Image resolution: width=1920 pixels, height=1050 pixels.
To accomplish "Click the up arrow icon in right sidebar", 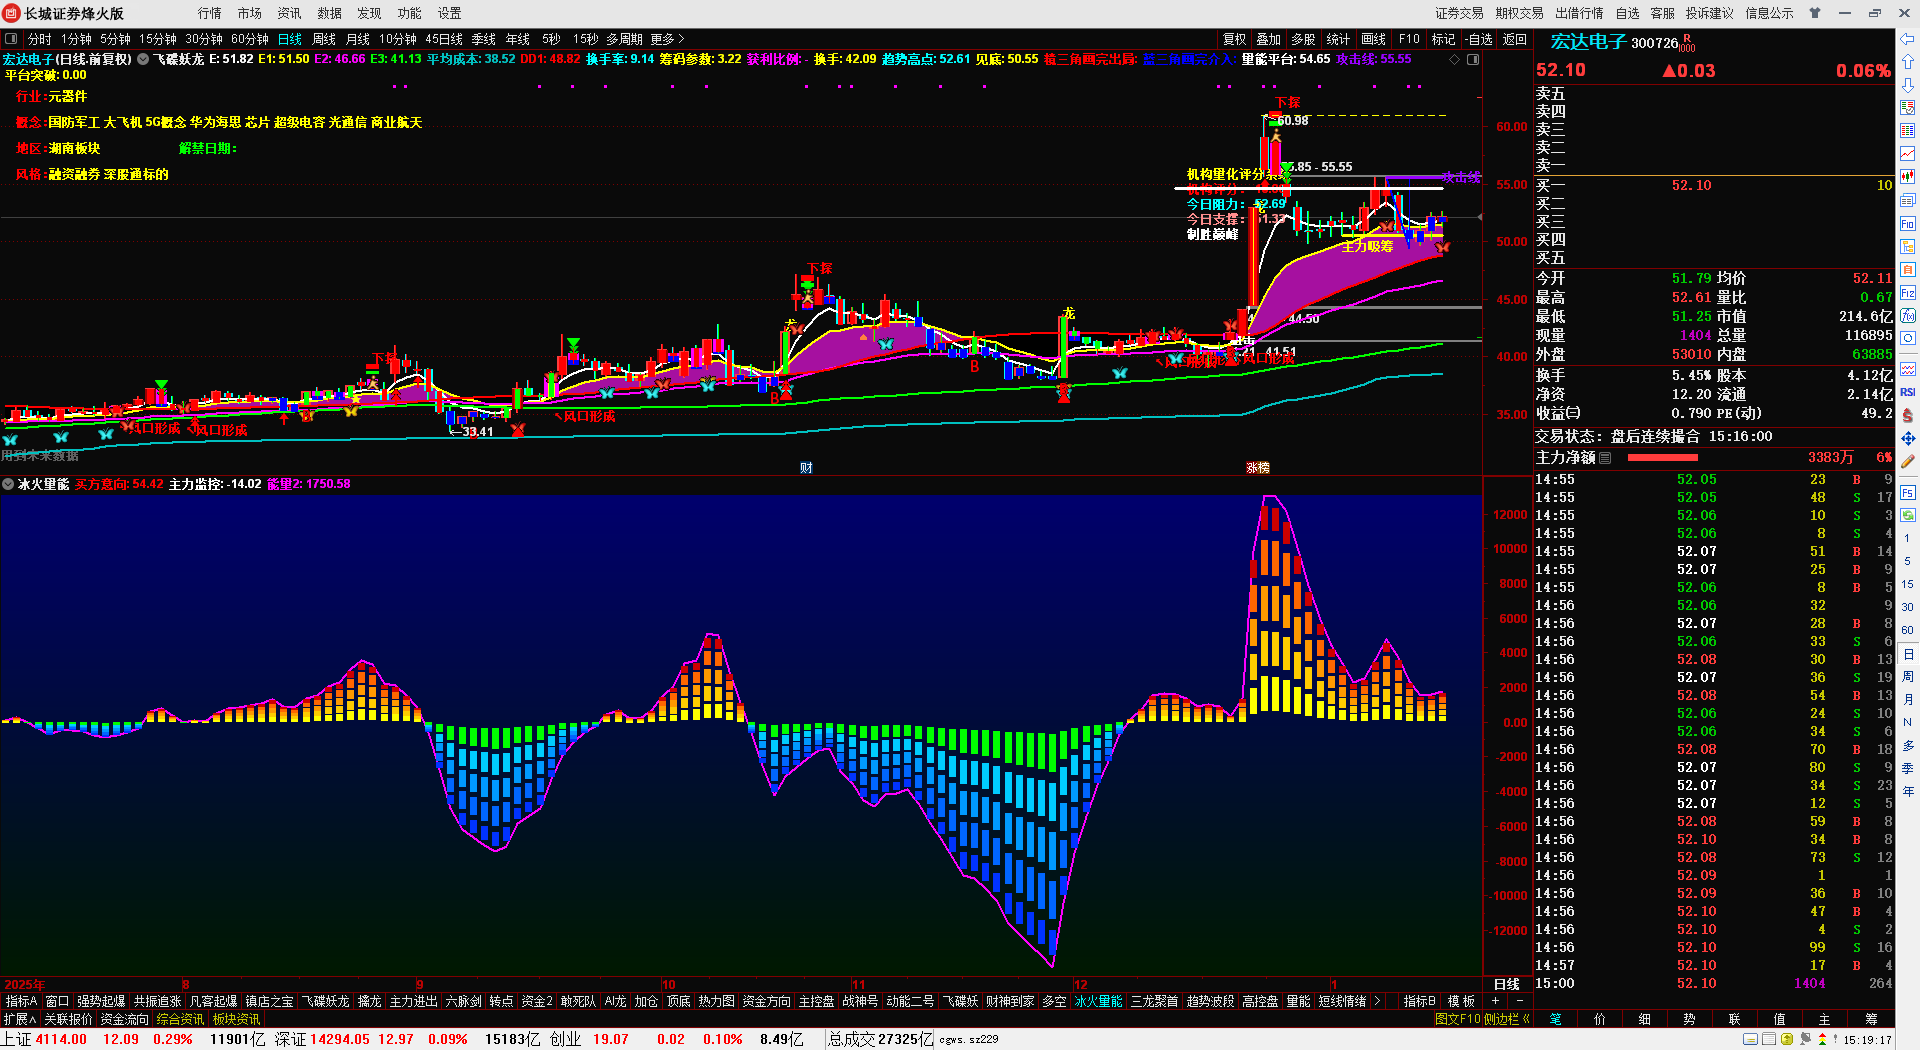I will (x=1908, y=62).
